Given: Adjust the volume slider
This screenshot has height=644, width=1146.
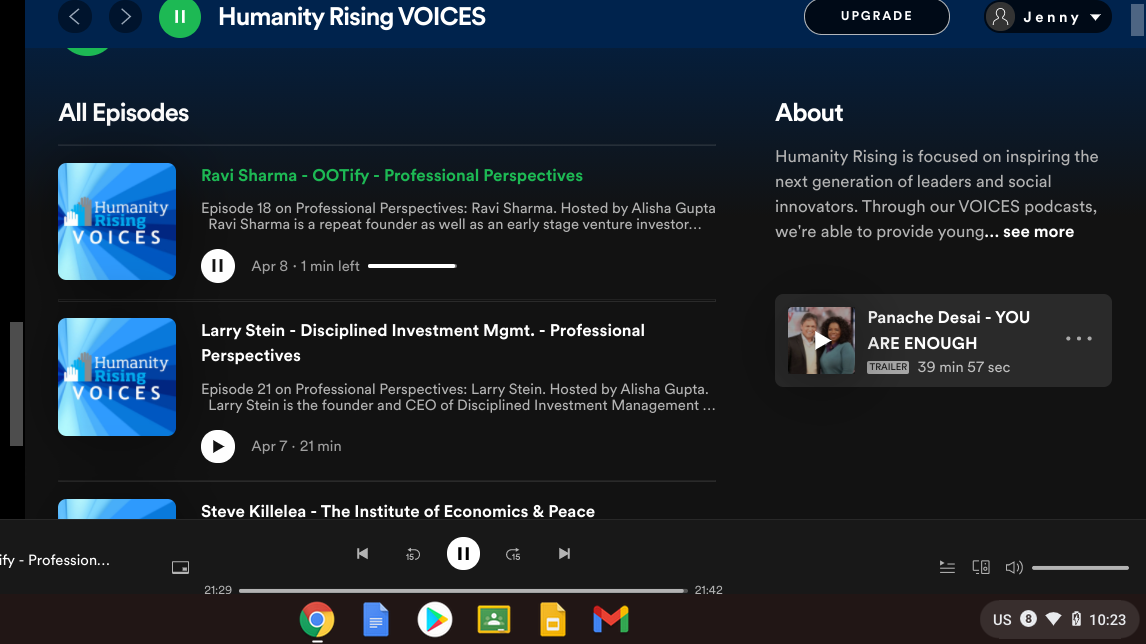Looking at the screenshot, I should tap(1080, 568).
